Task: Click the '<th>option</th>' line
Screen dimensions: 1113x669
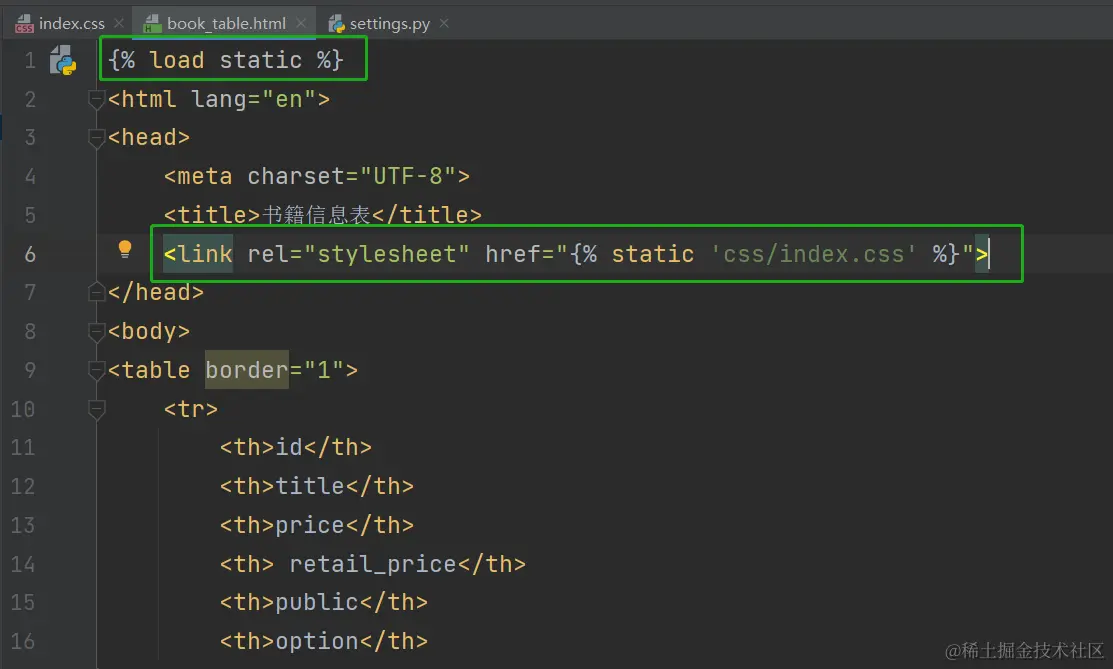Action: (x=324, y=641)
